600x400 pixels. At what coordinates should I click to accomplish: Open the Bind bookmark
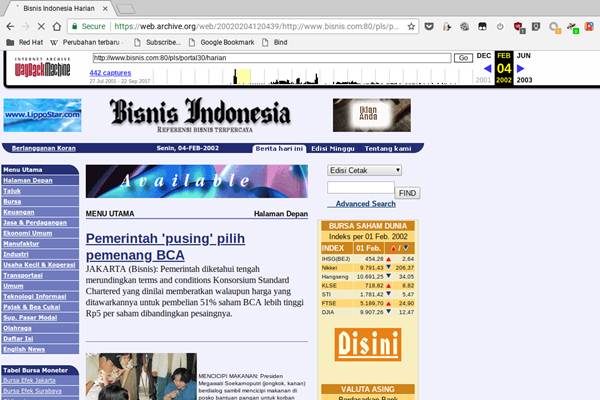pyautogui.click(x=275, y=42)
